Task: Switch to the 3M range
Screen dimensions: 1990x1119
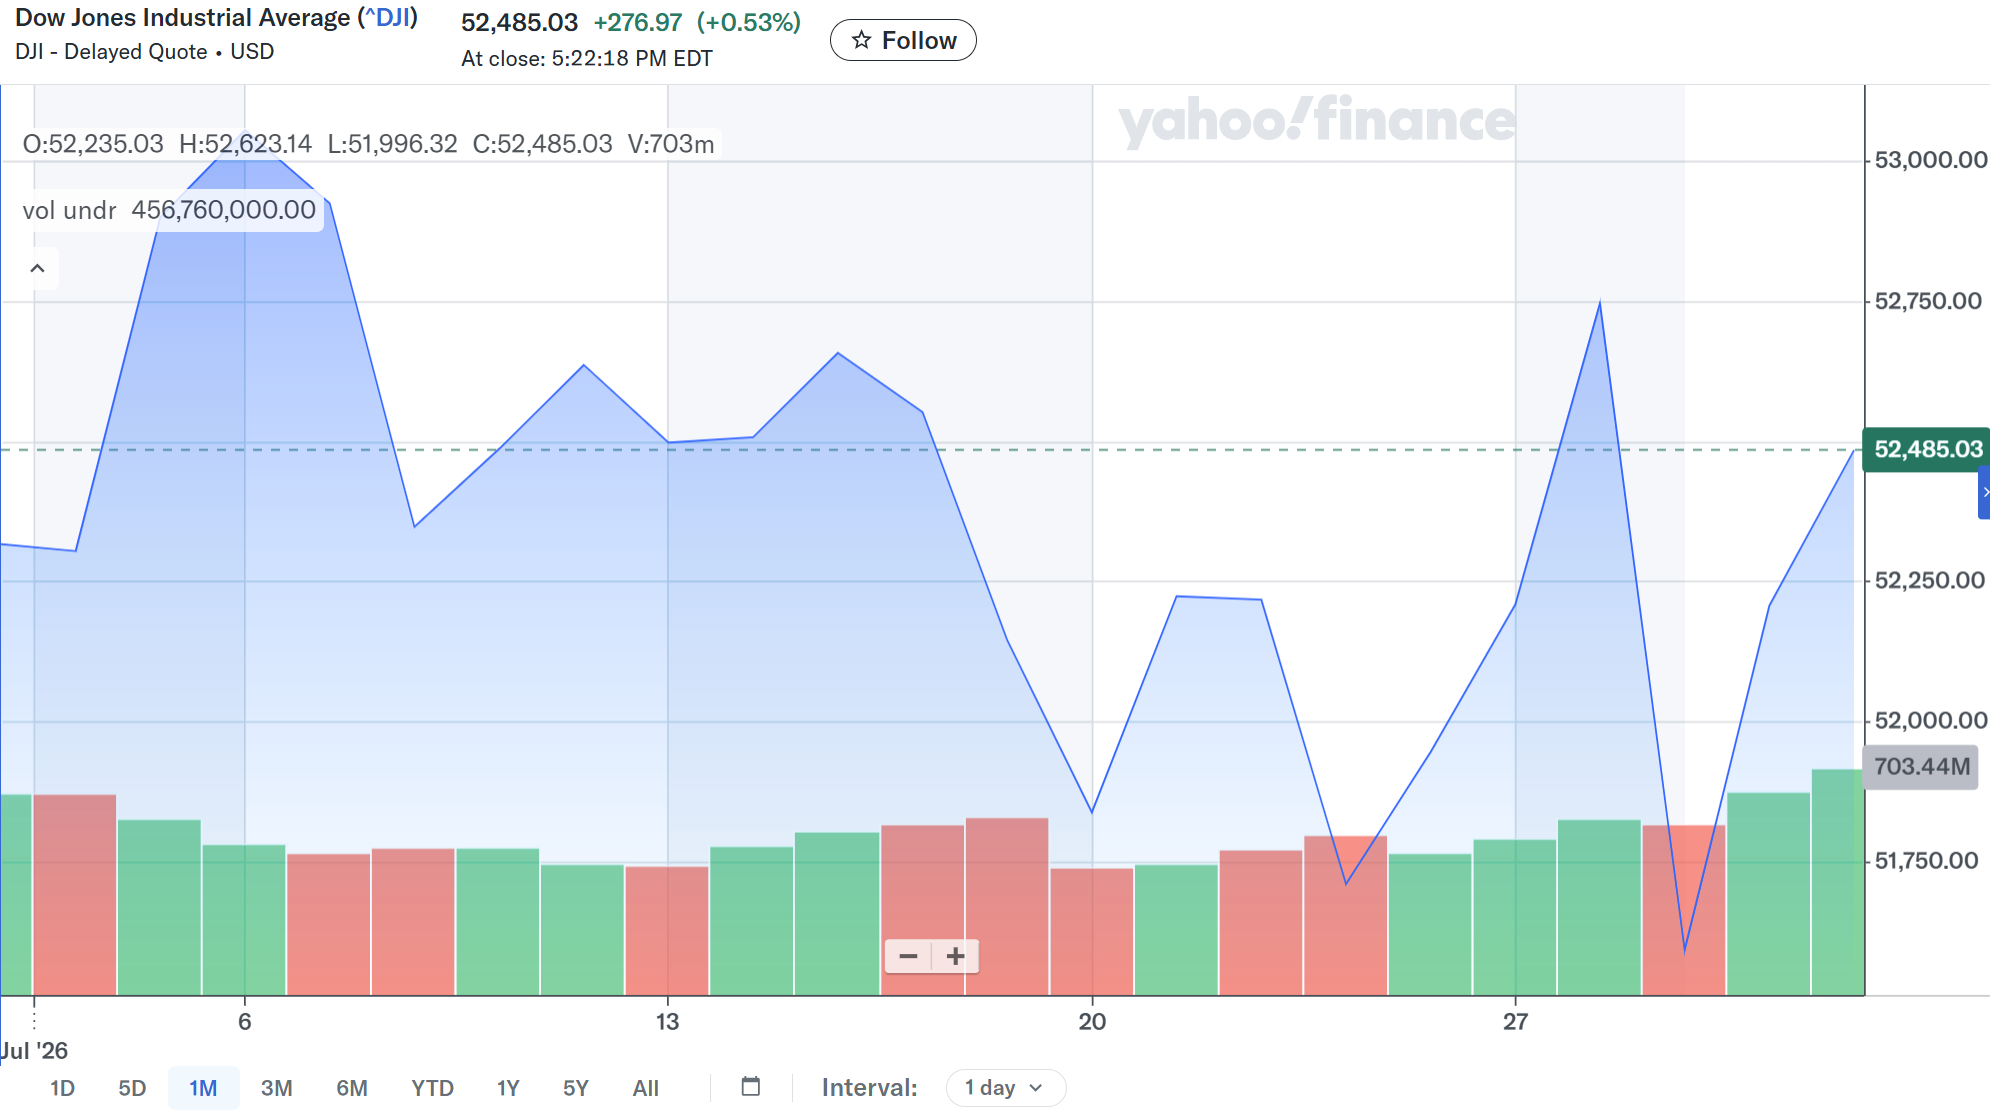Action: [x=276, y=1088]
